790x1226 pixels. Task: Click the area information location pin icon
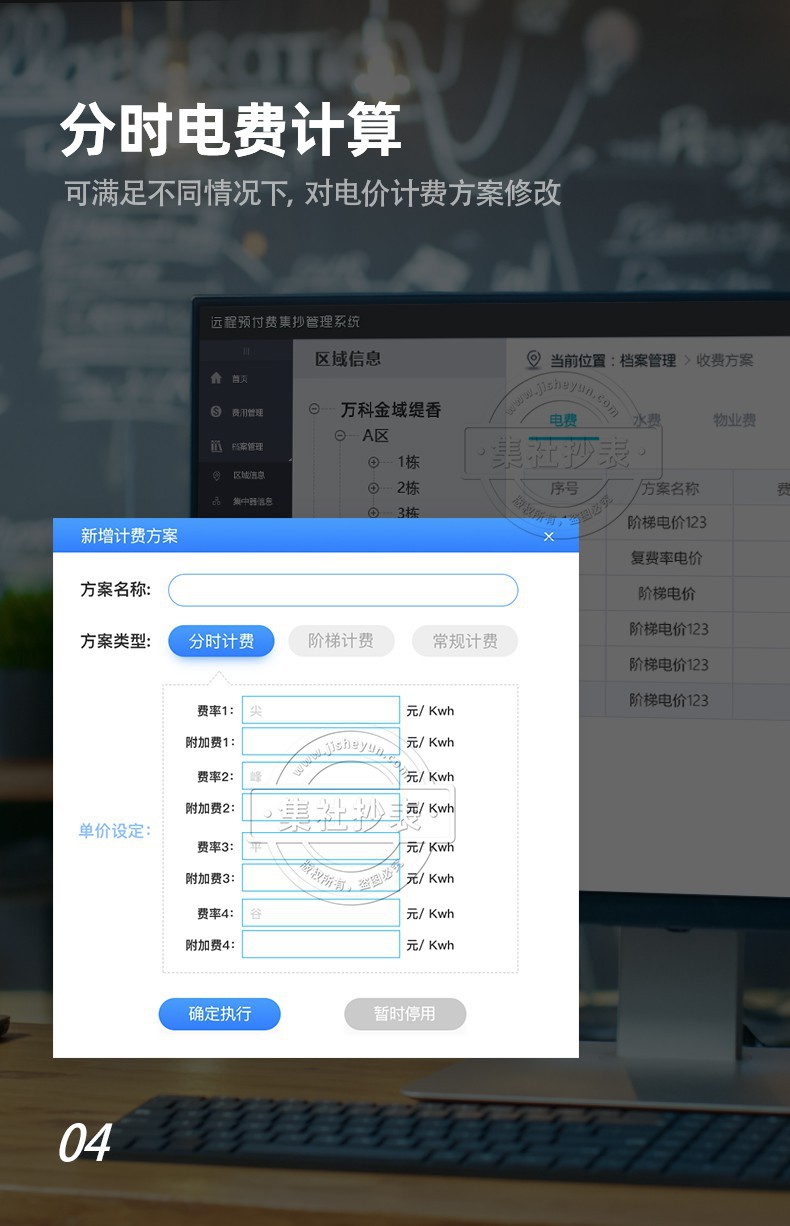click(x=217, y=475)
